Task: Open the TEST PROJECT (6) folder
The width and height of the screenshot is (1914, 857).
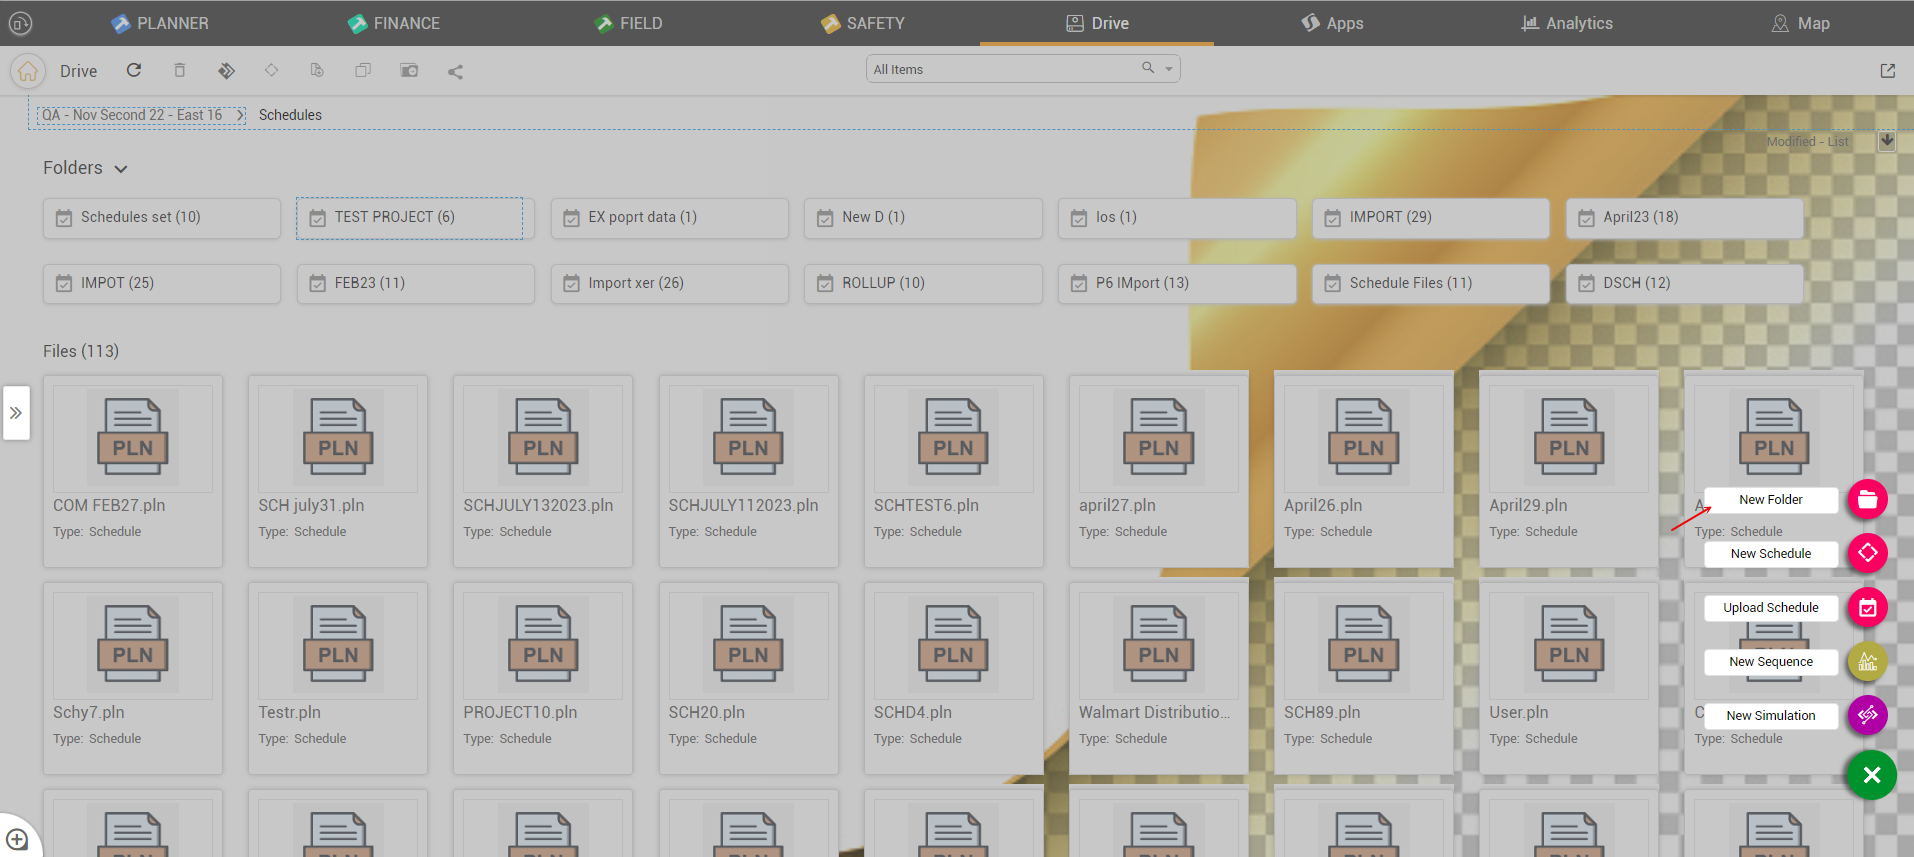Action: coord(415,218)
